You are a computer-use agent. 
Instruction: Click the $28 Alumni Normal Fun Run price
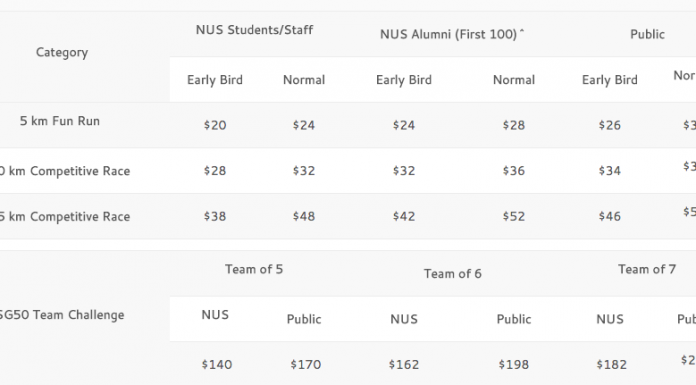(x=514, y=125)
